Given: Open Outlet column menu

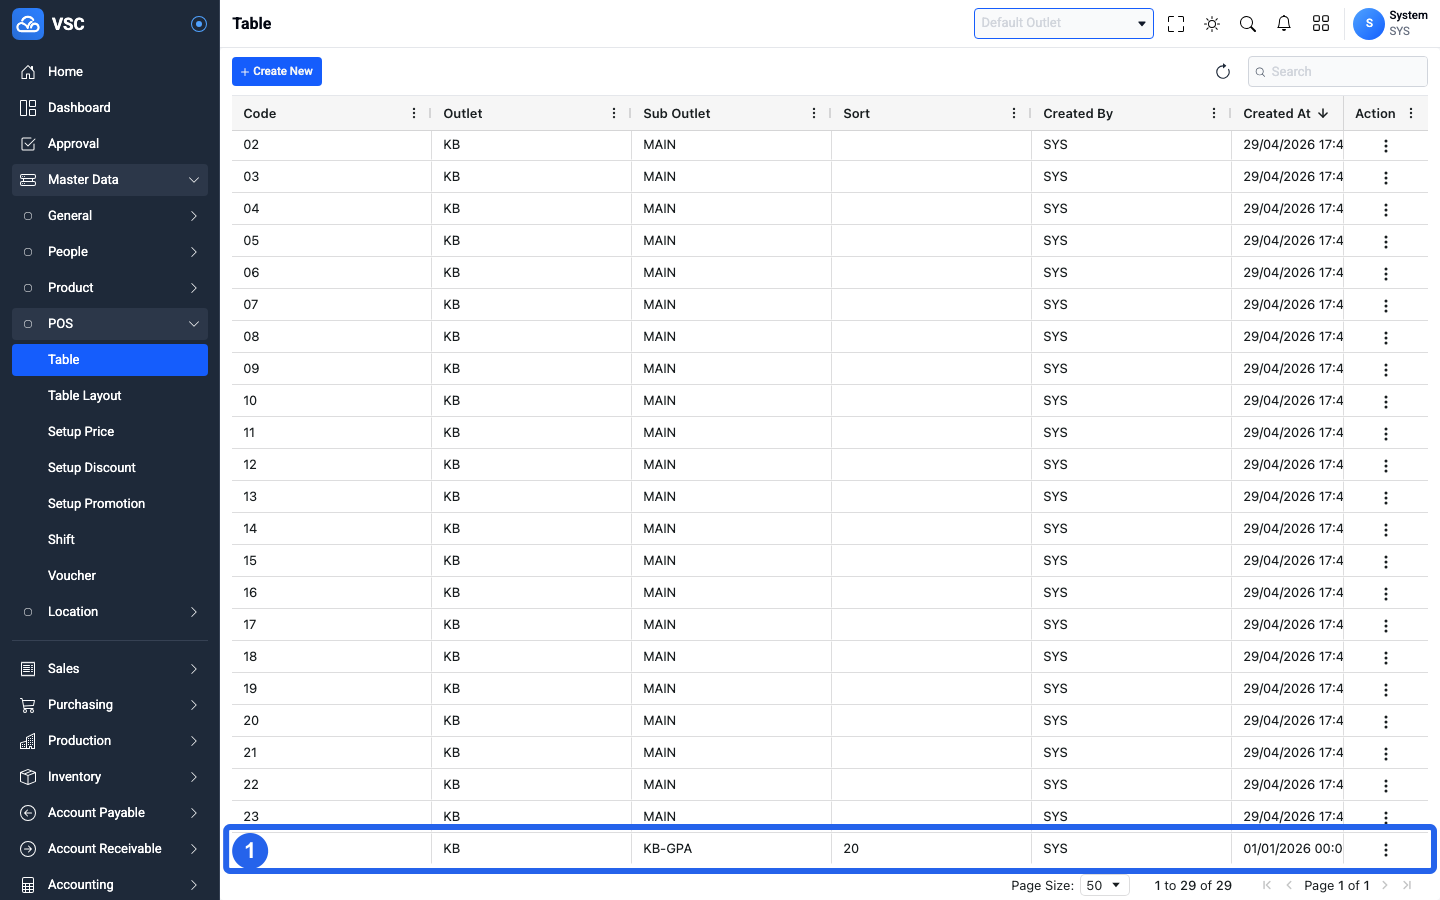Looking at the screenshot, I should click(x=614, y=114).
